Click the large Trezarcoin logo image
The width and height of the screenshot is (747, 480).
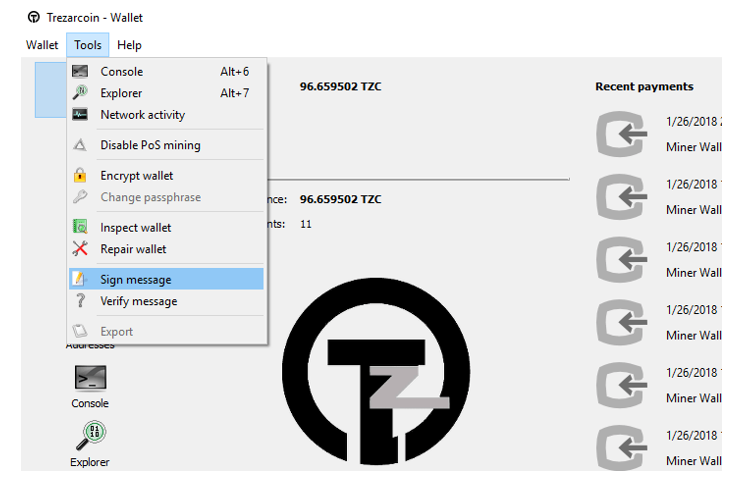click(376, 371)
